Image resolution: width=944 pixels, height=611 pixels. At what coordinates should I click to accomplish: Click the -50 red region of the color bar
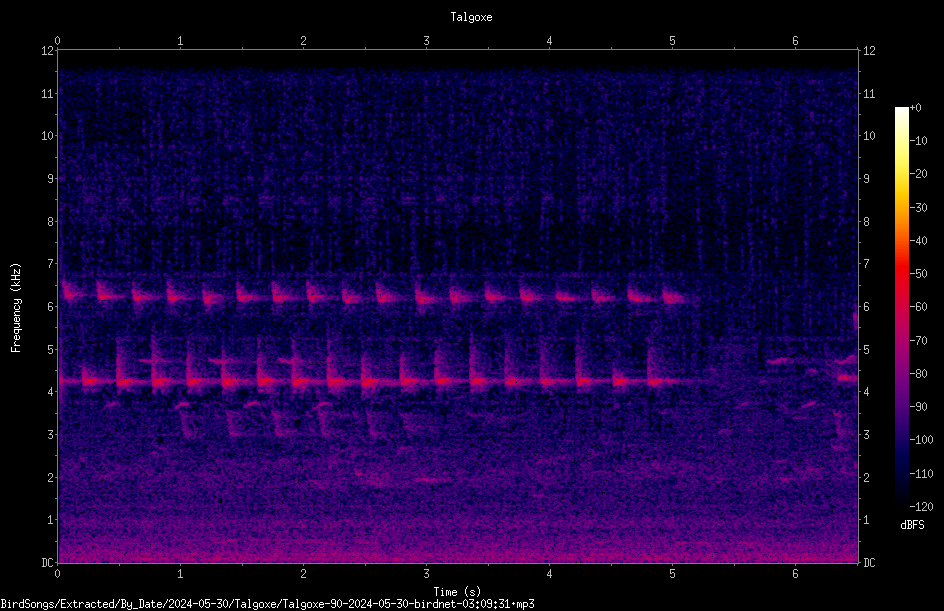tap(902, 273)
